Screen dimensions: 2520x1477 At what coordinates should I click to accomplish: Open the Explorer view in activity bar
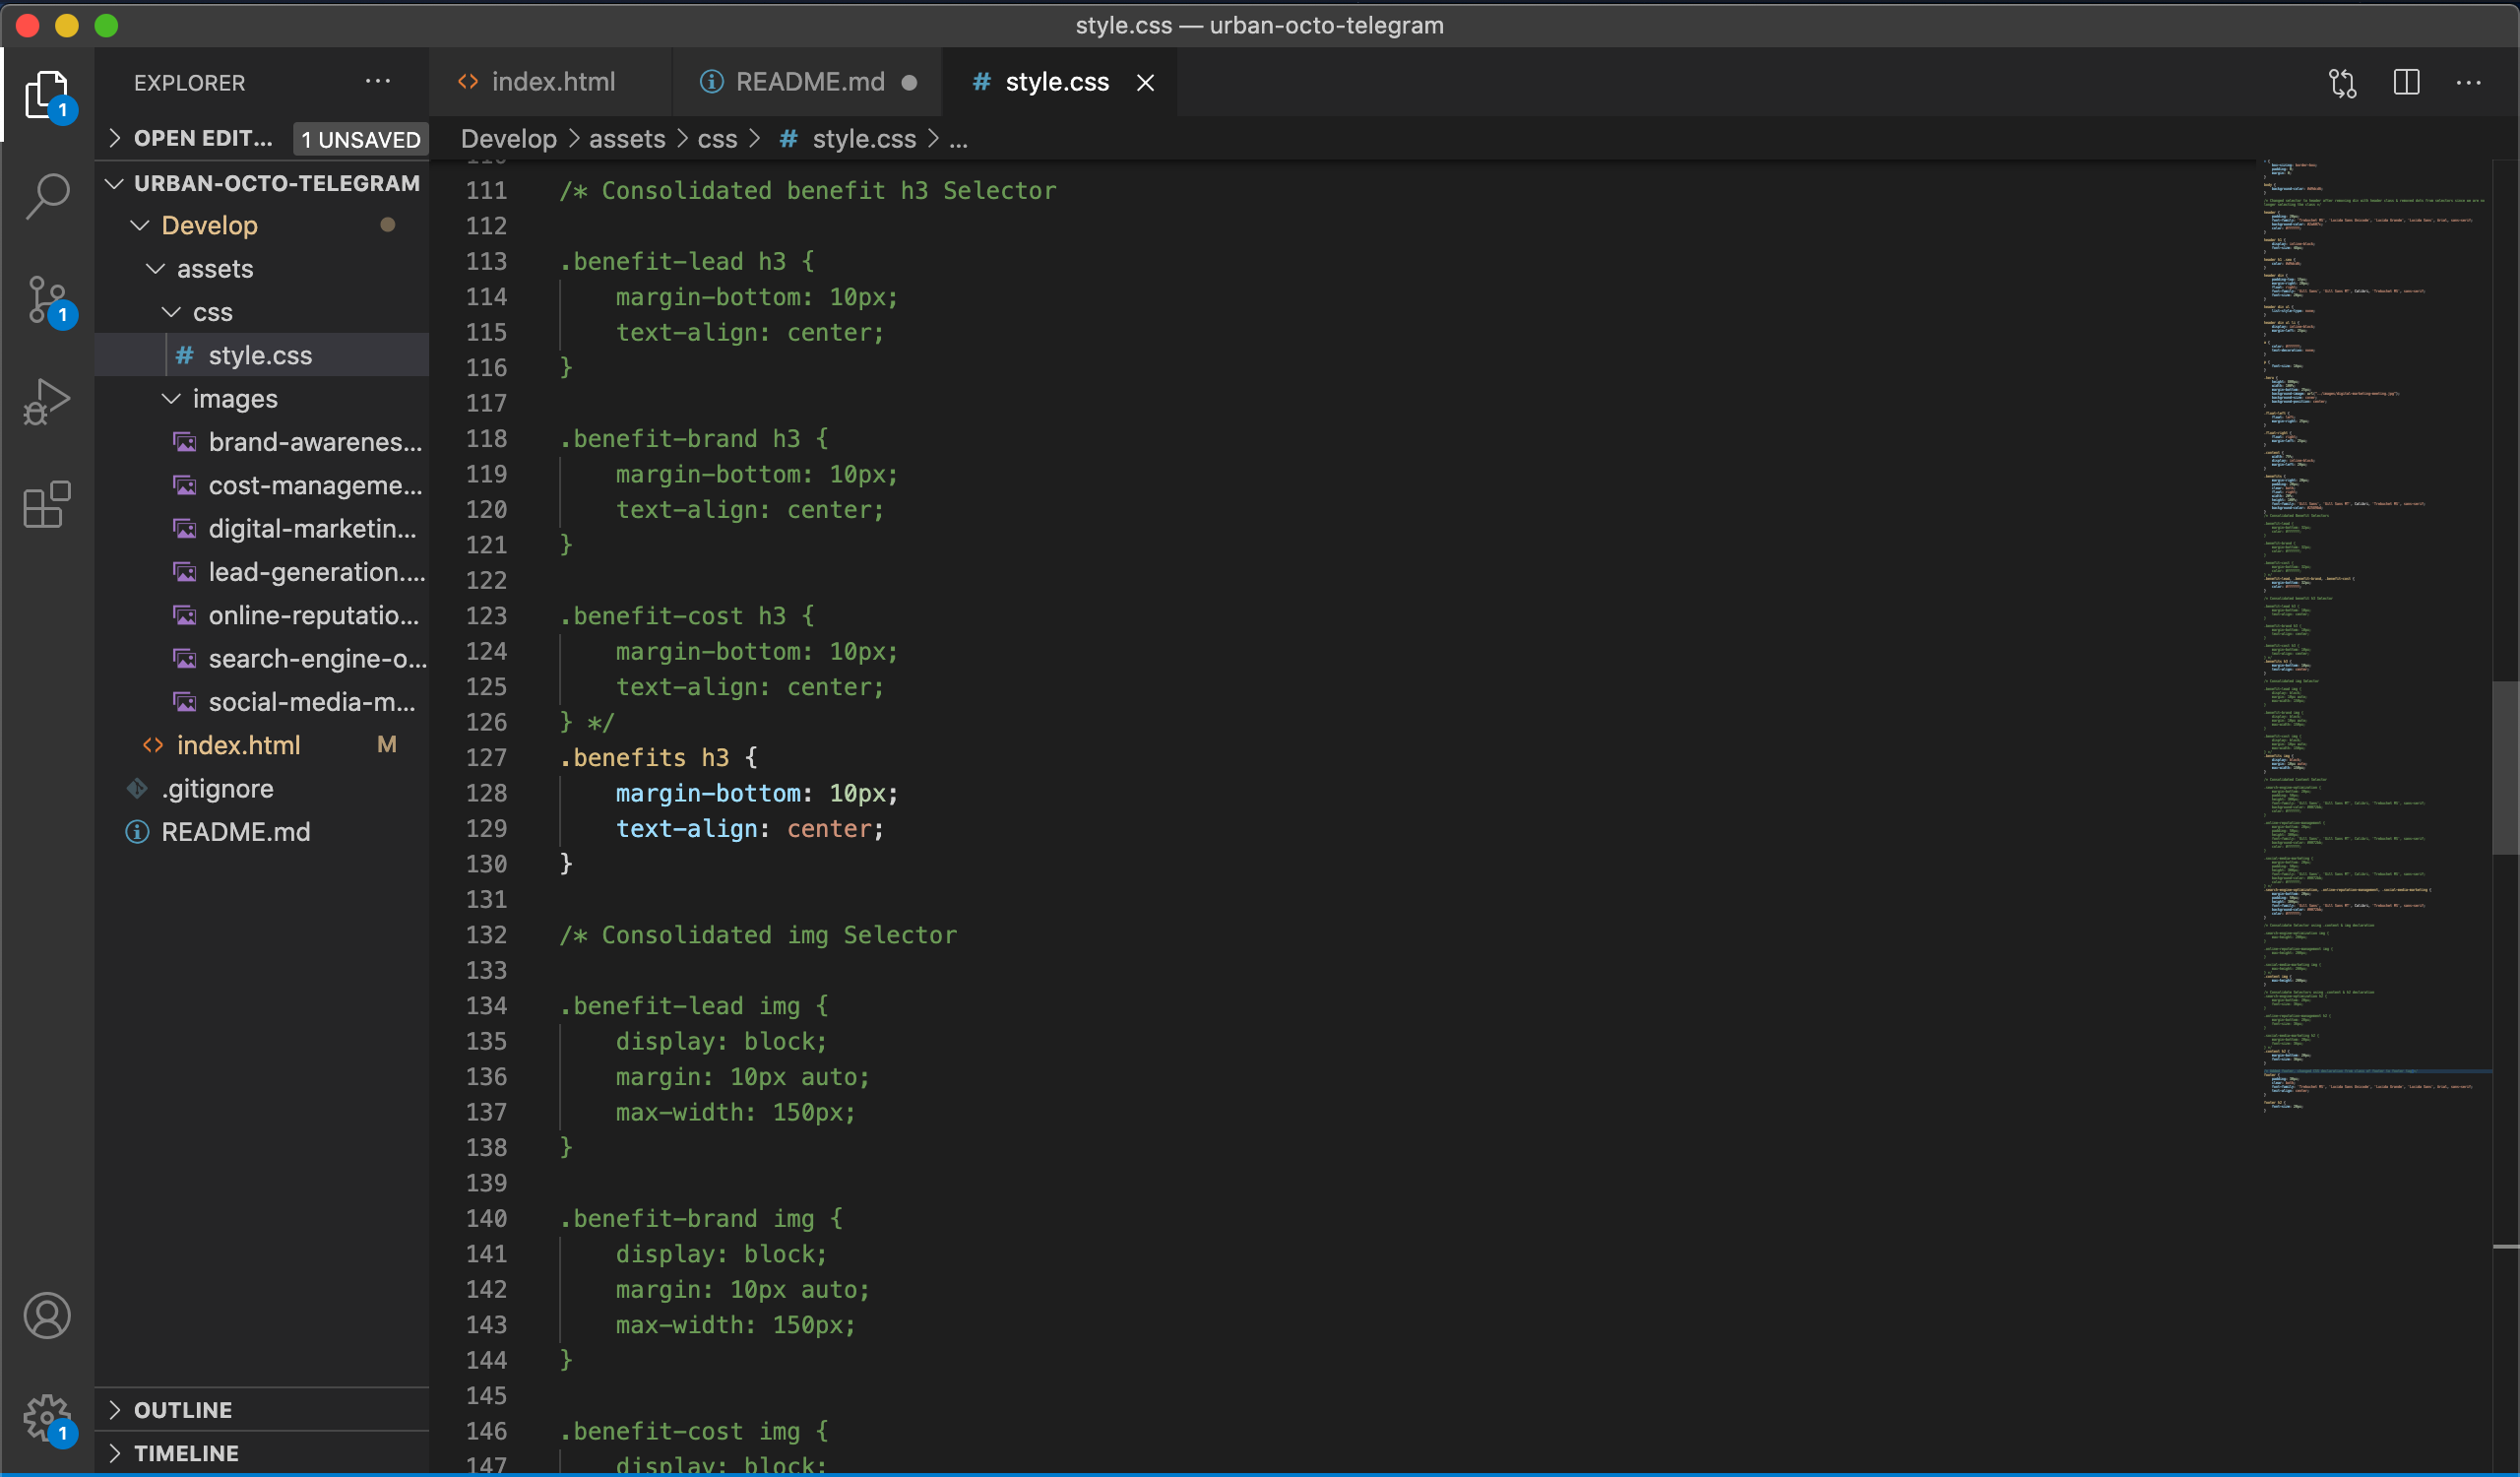click(x=47, y=95)
